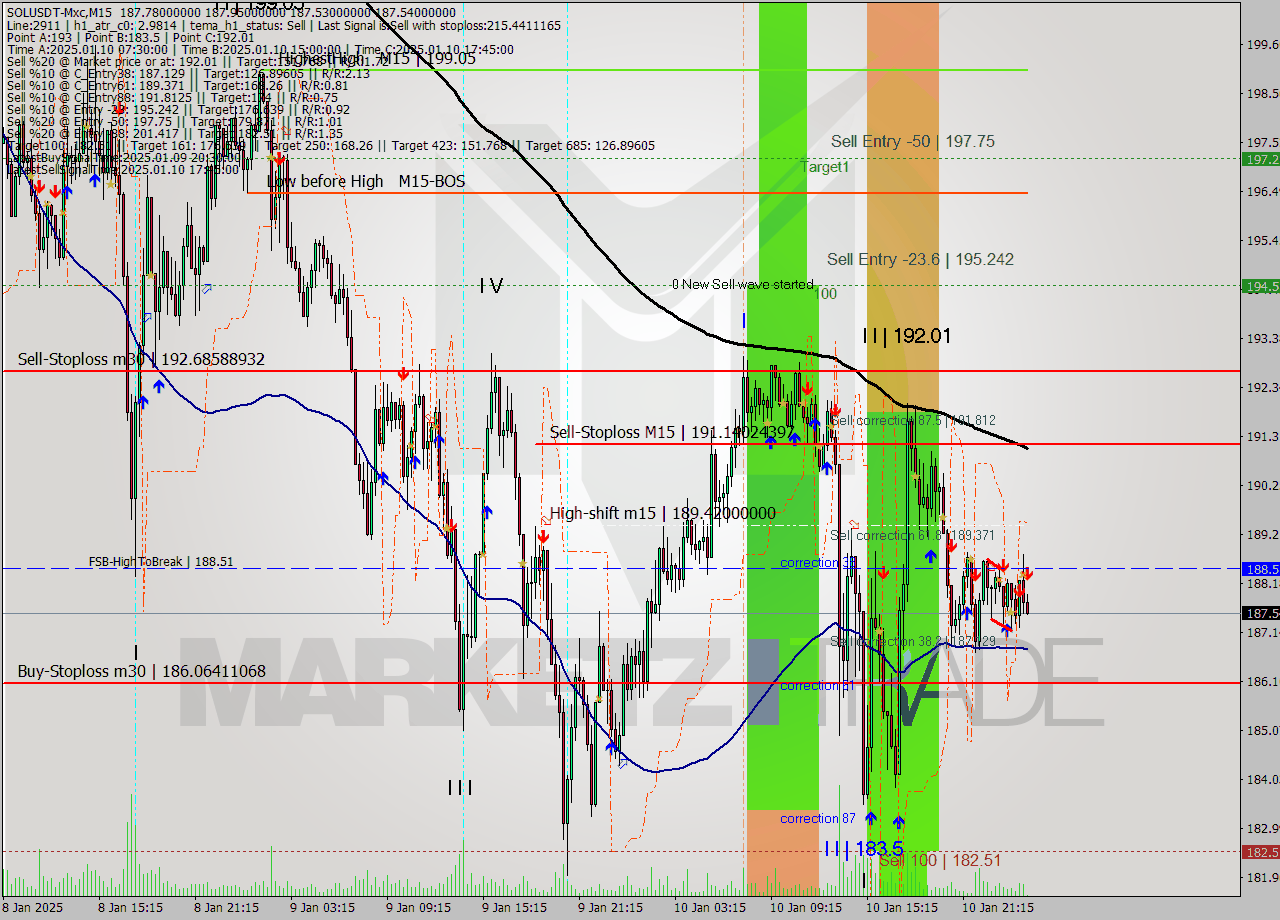The width and height of the screenshot is (1280, 920).
Task: Click the 195.4 price axis value
Action: pyautogui.click(x=1262, y=240)
